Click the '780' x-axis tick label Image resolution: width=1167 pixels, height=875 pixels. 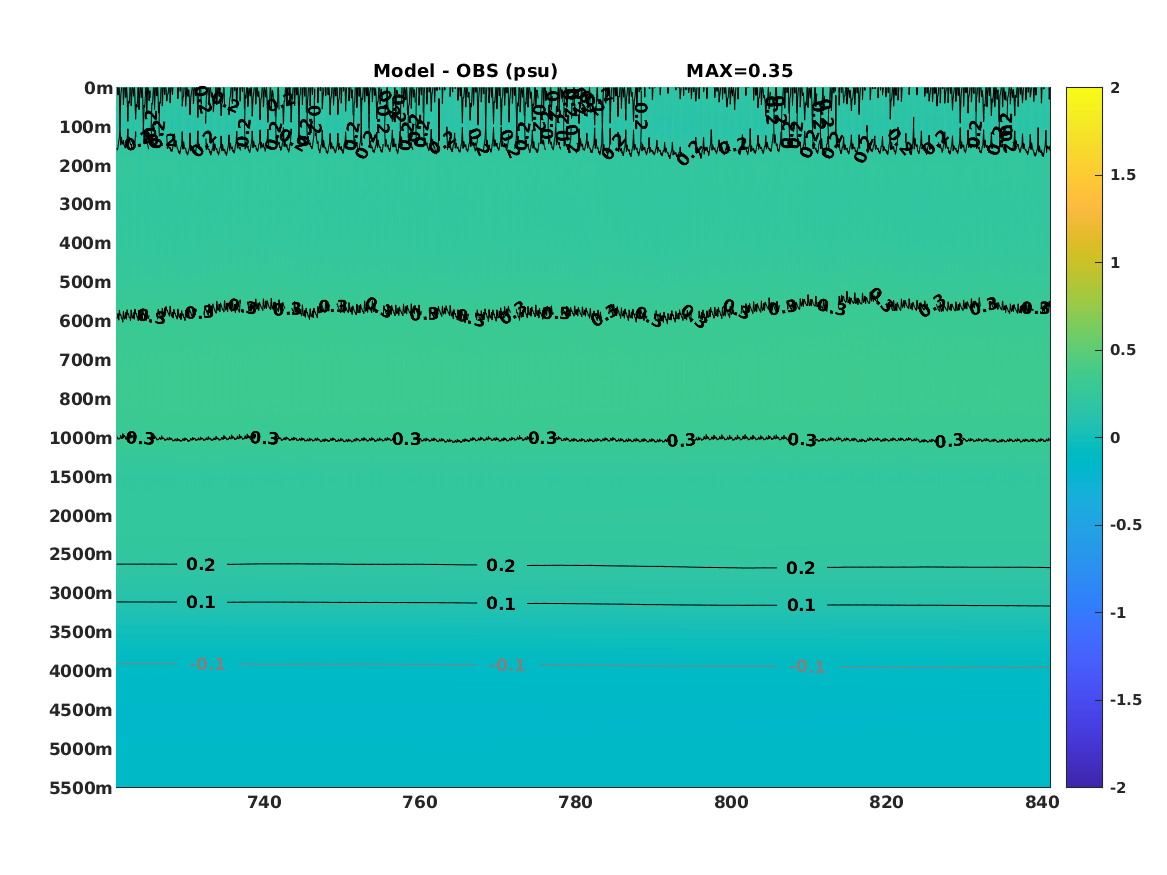[575, 802]
